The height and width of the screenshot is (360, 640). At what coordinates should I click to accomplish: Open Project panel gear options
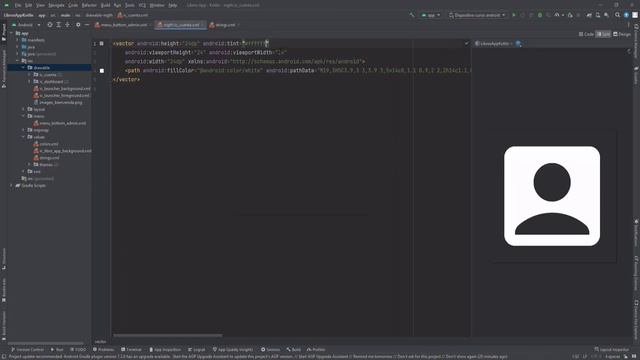pos(78,25)
